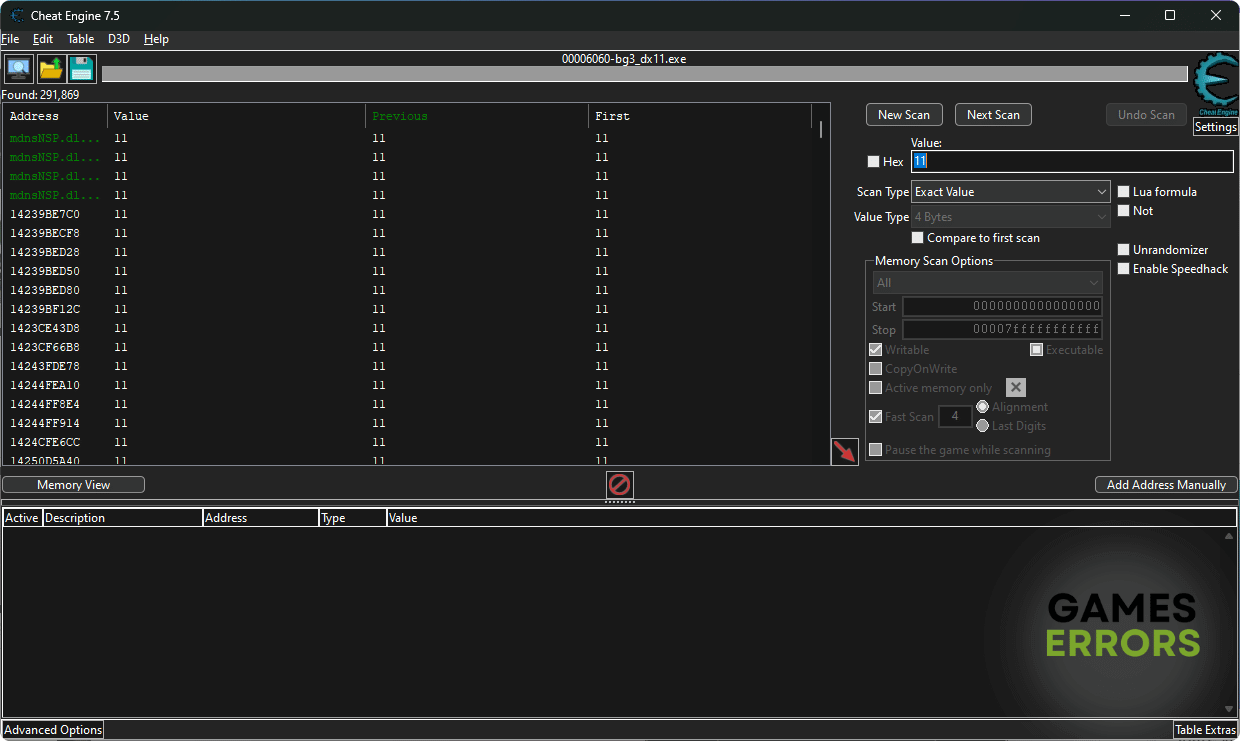Tick the Compare to first scan checkbox
The image size is (1240, 741).
tap(918, 238)
